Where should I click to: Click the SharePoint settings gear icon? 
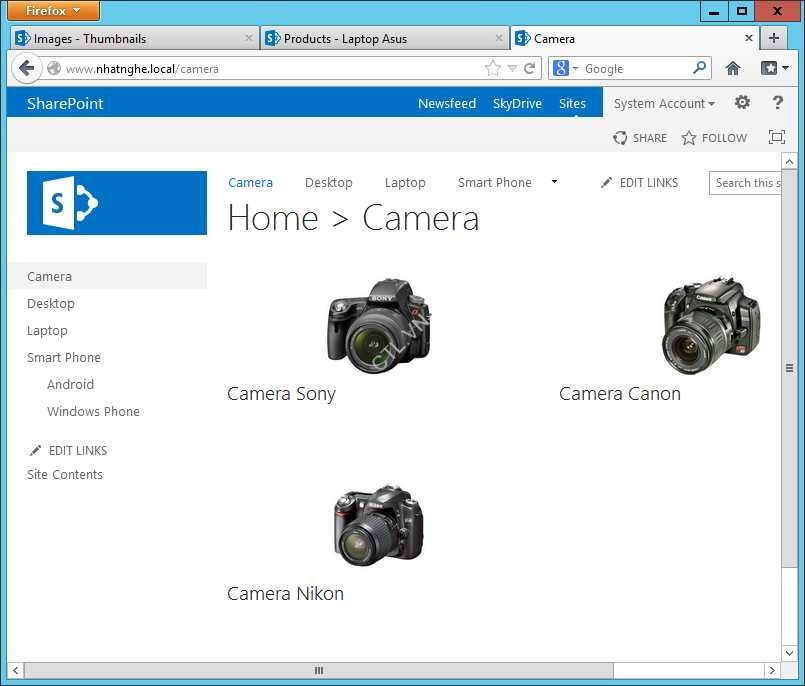pos(742,103)
